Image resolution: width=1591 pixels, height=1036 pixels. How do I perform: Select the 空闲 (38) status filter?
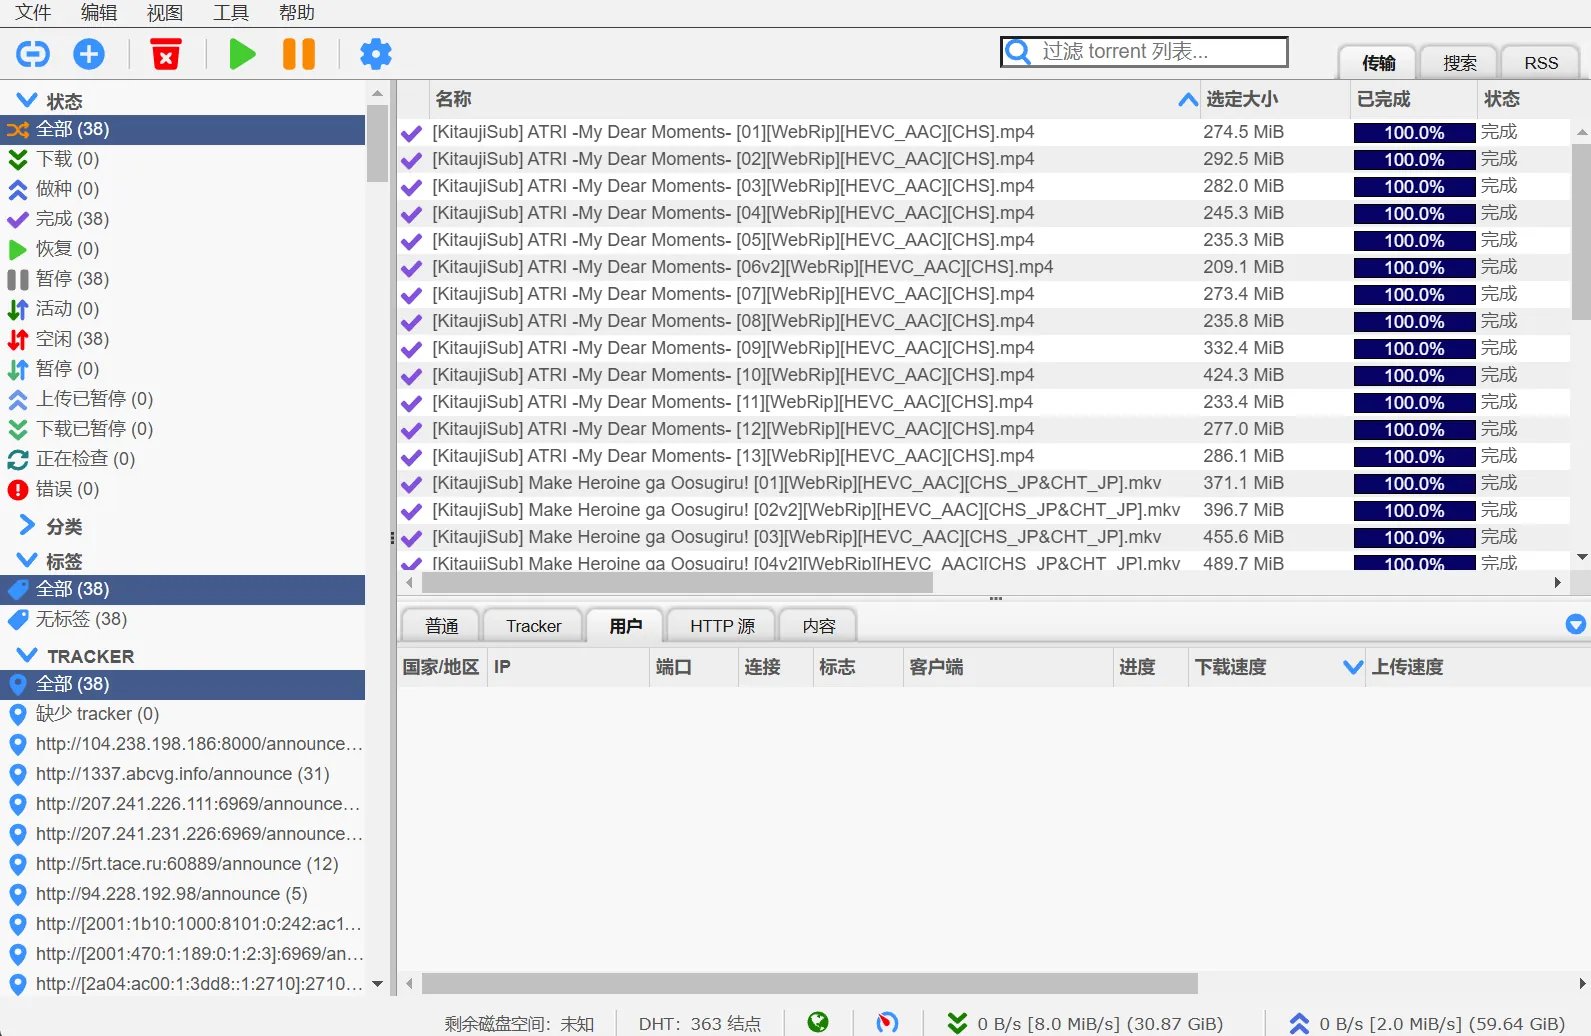point(182,339)
